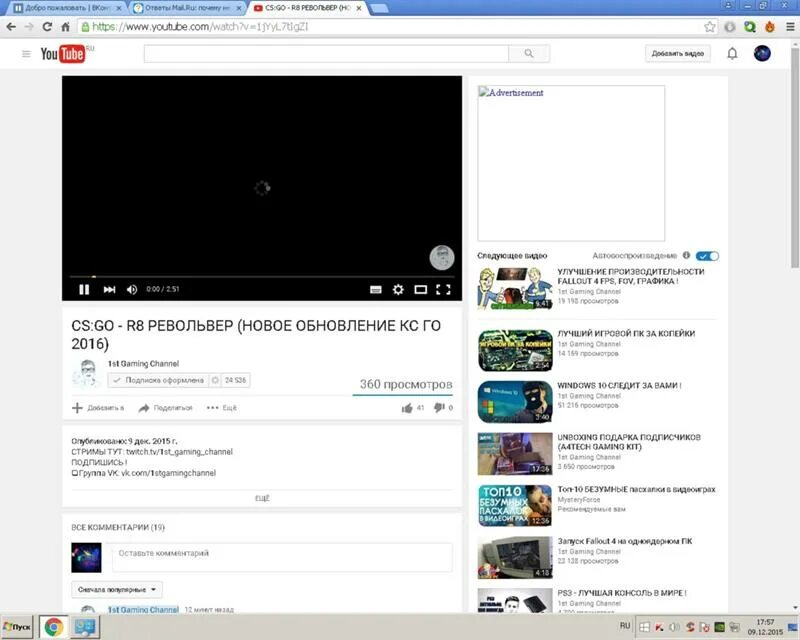
Task: Click the Chrome taskbar icon
Action: click(x=54, y=627)
